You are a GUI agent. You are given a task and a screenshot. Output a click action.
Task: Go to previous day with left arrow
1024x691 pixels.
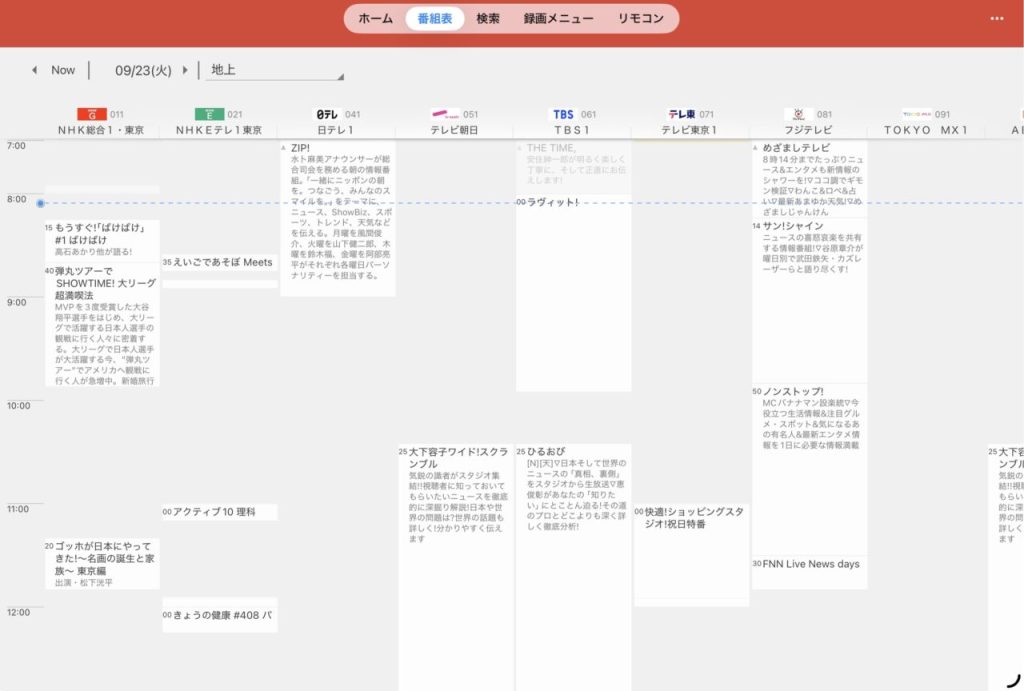(34, 70)
